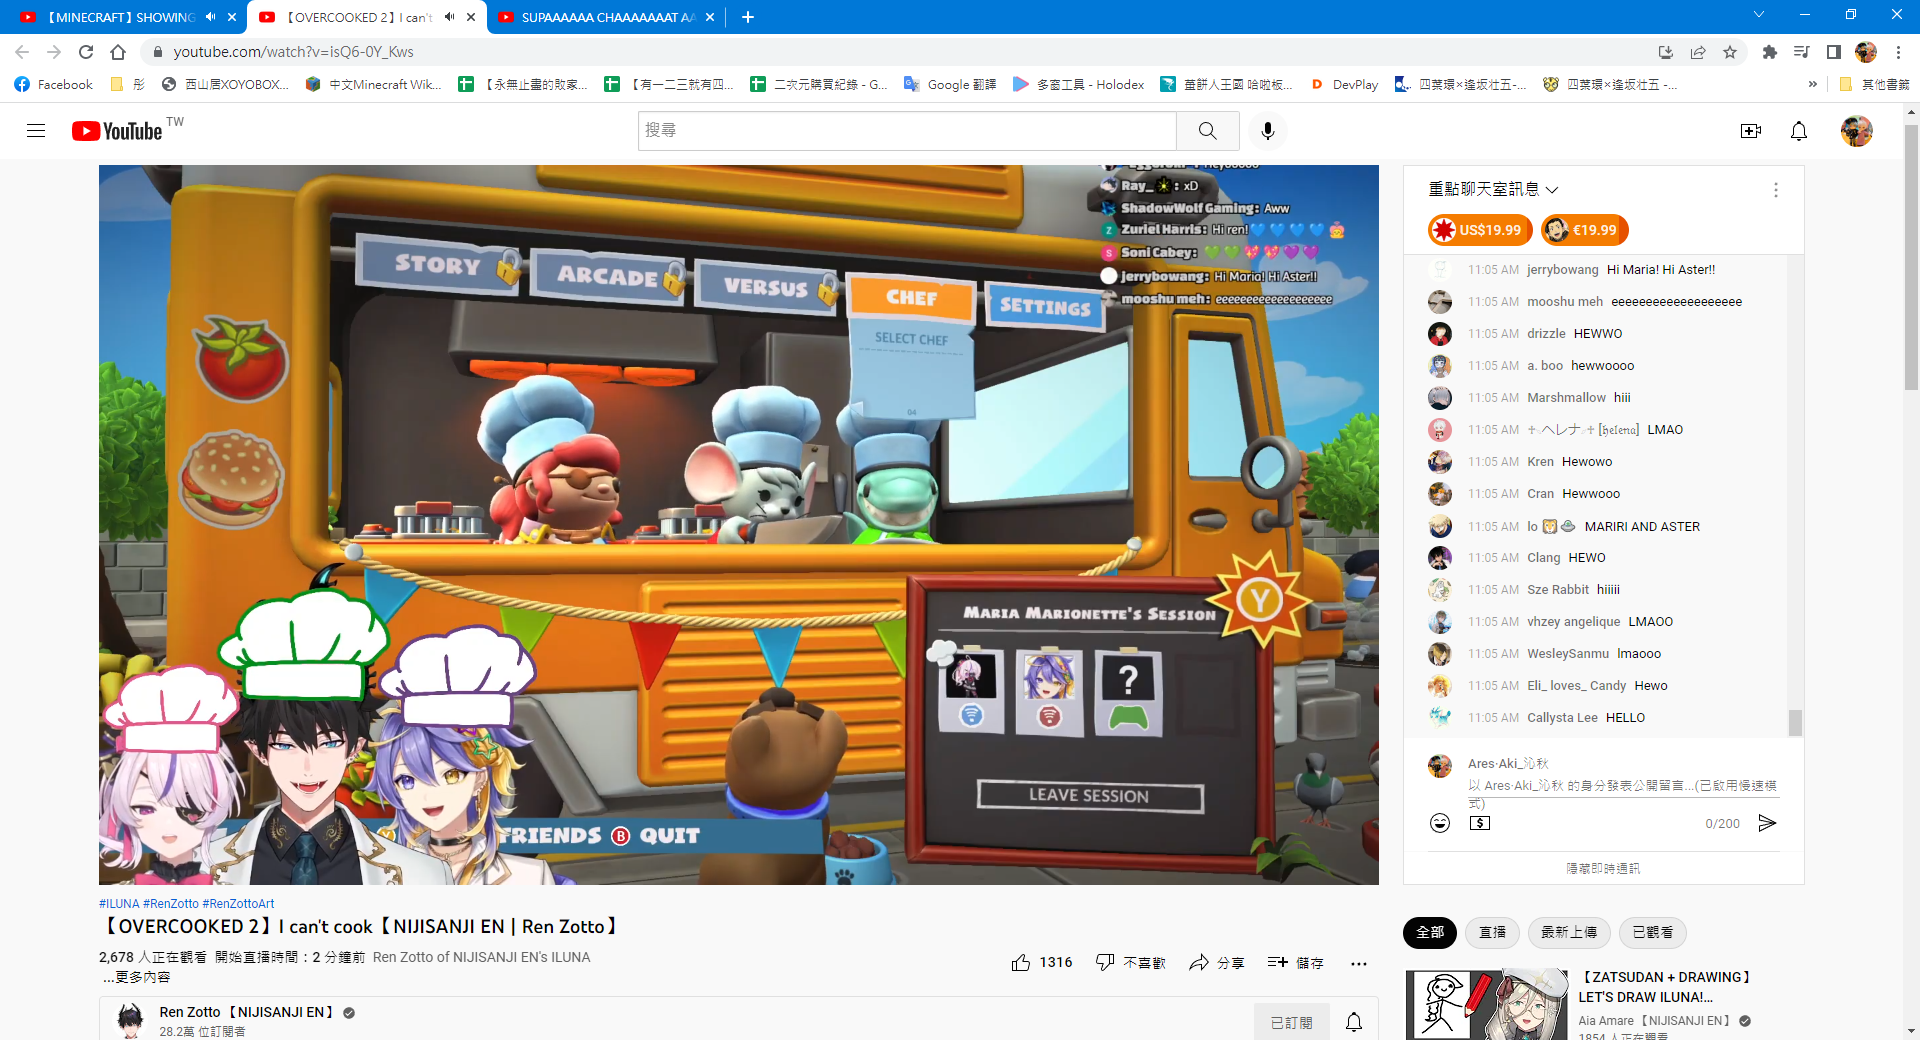Open Ren Zotto channel avatar
Screen dimensions: 1920x1040
pyautogui.click(x=130, y=1021)
